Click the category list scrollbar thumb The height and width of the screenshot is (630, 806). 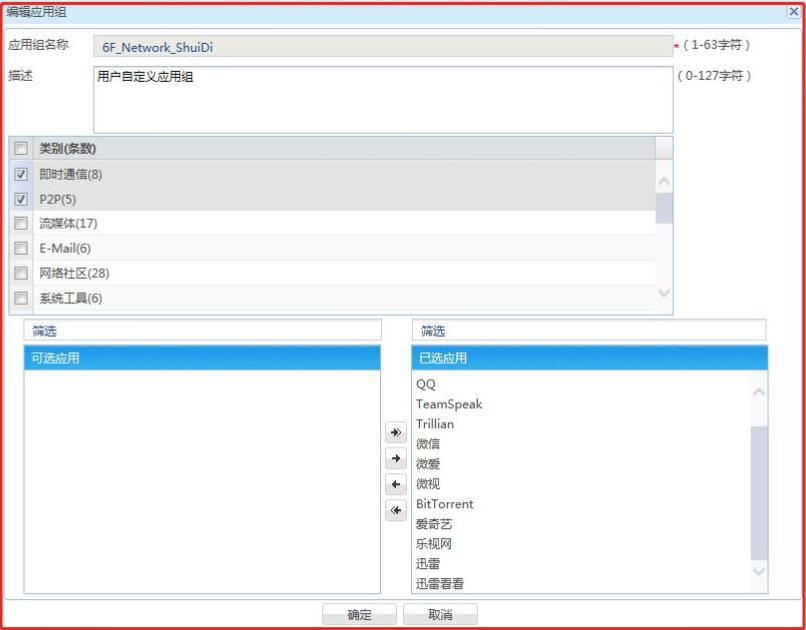tap(664, 208)
